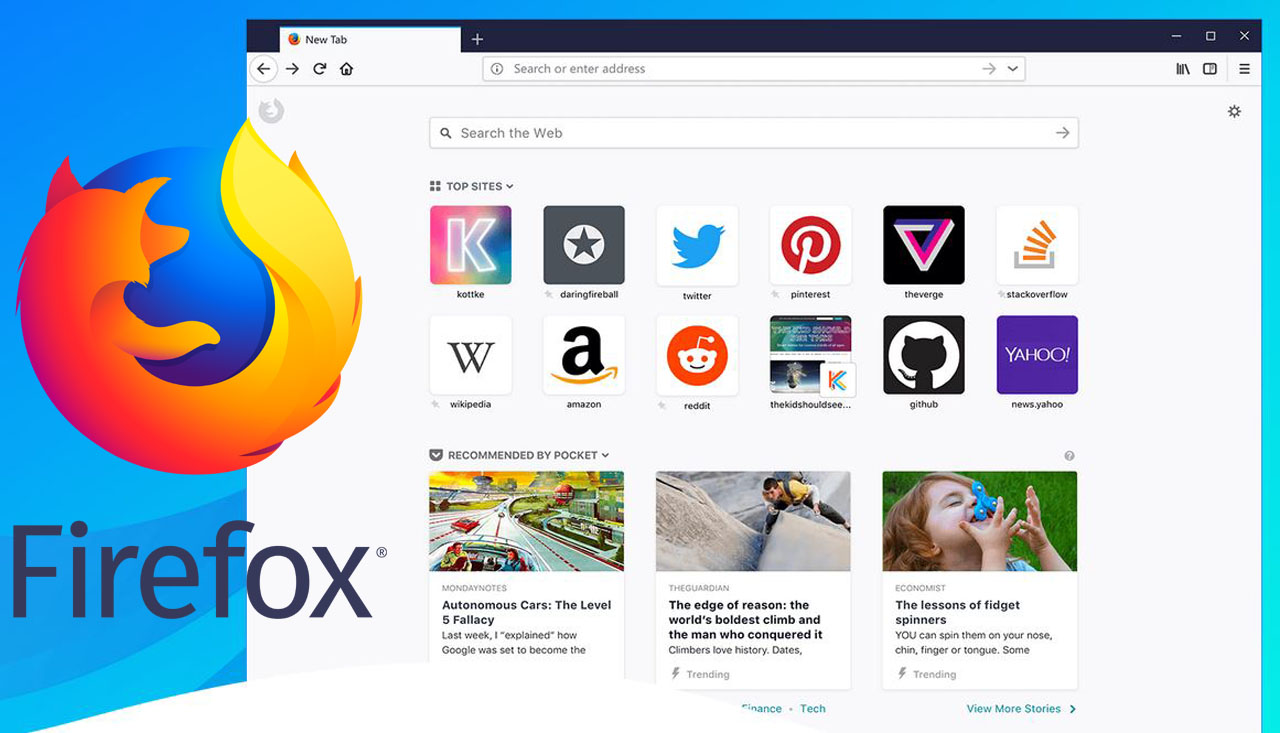Open Autonomous Cars story image
This screenshot has height=733, width=1280.
click(x=526, y=521)
